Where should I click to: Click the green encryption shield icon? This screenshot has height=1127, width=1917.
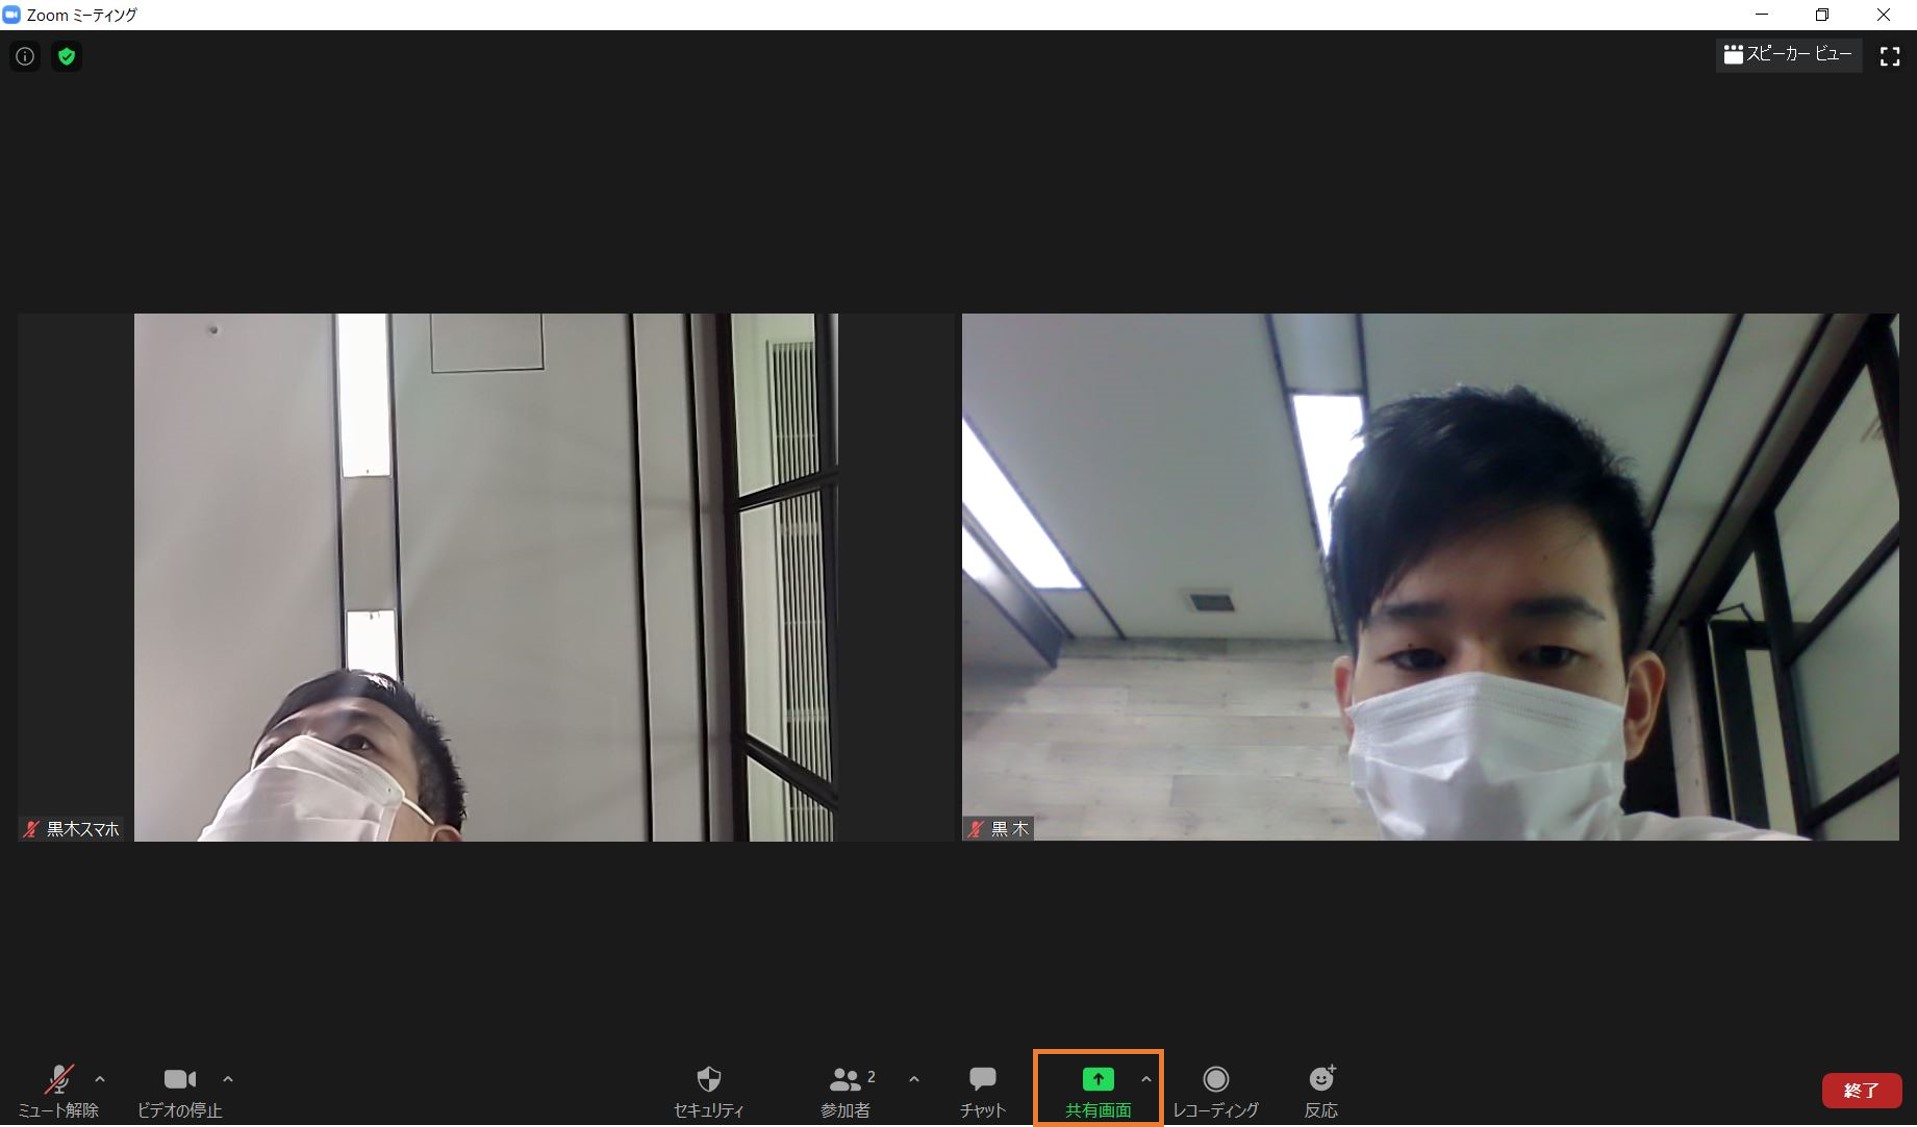pos(66,56)
